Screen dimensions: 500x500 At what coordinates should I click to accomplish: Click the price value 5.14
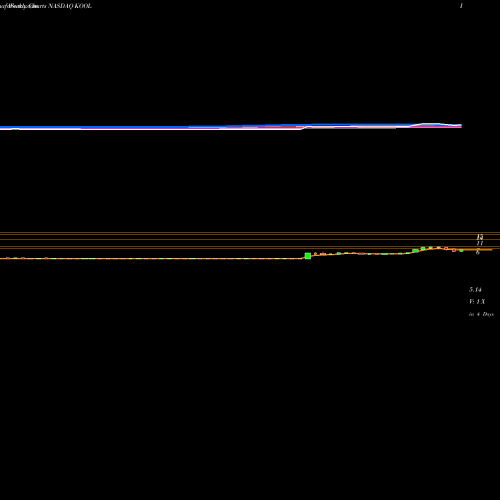475,289
